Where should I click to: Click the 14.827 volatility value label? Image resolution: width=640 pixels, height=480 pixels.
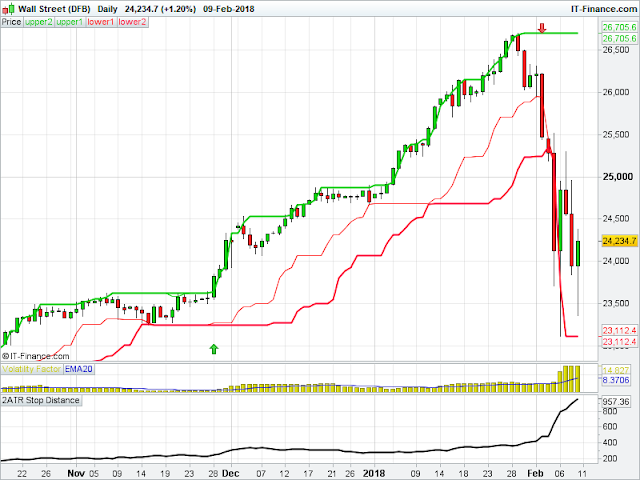(616, 370)
